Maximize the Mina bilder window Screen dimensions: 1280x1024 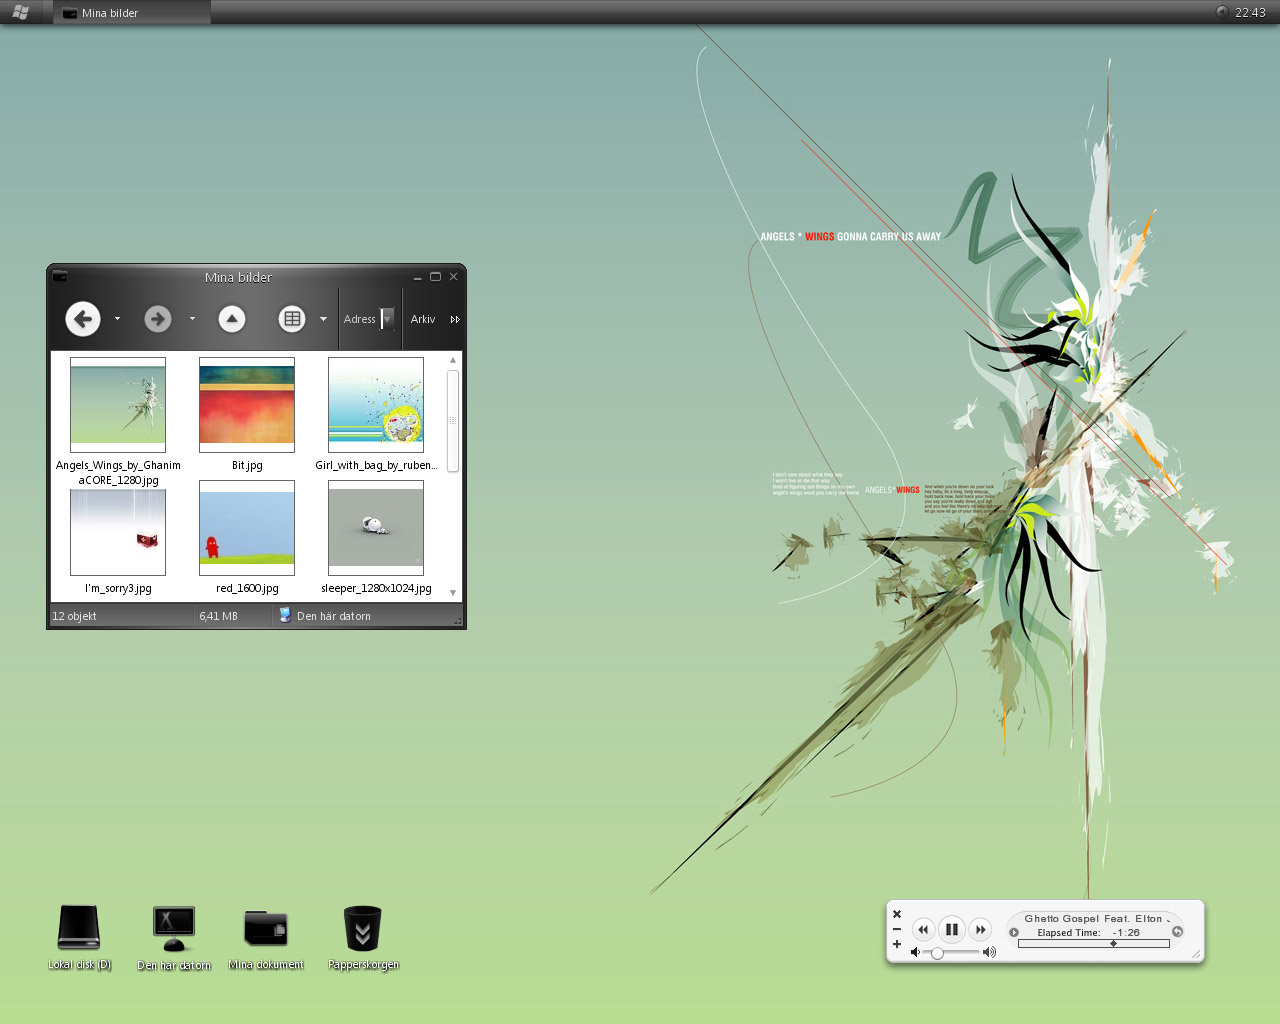tap(435, 277)
